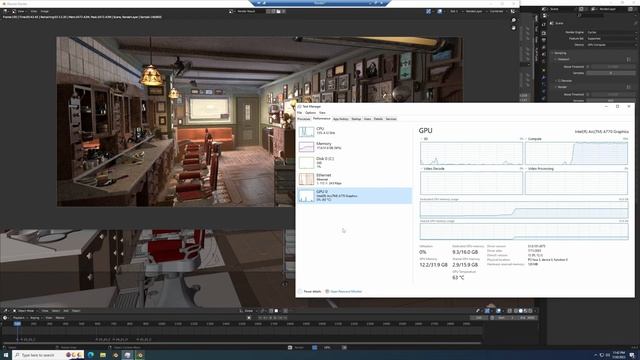Click the new scene icon beside Scene name
Image resolution: width=640 pixels, height=360 pixels.
pos(581,9)
